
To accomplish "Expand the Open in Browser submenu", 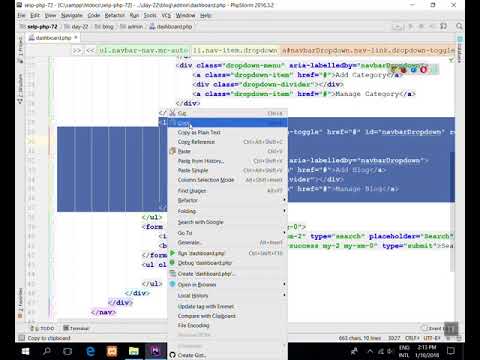I will (228, 284).
